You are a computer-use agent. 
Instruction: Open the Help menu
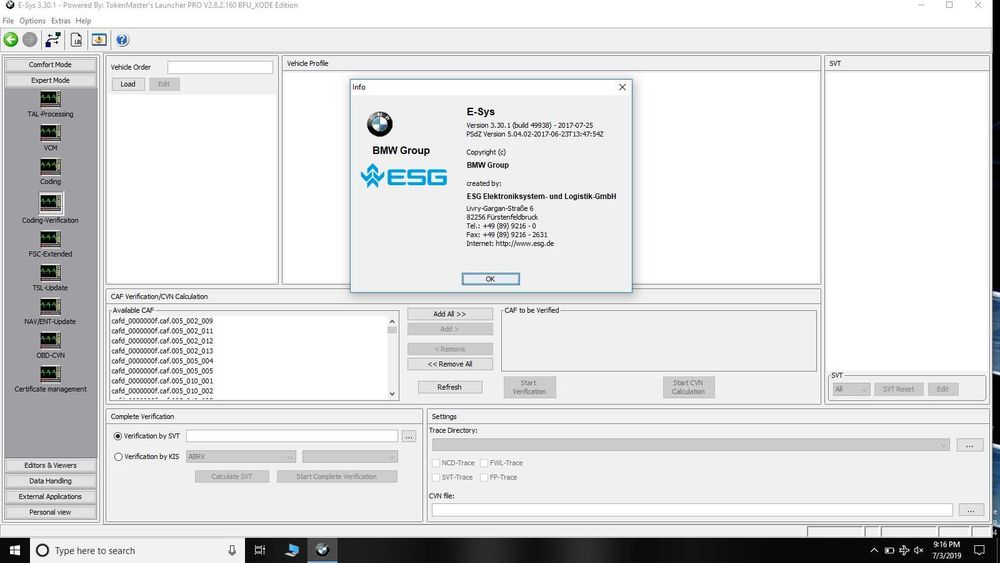coord(83,20)
